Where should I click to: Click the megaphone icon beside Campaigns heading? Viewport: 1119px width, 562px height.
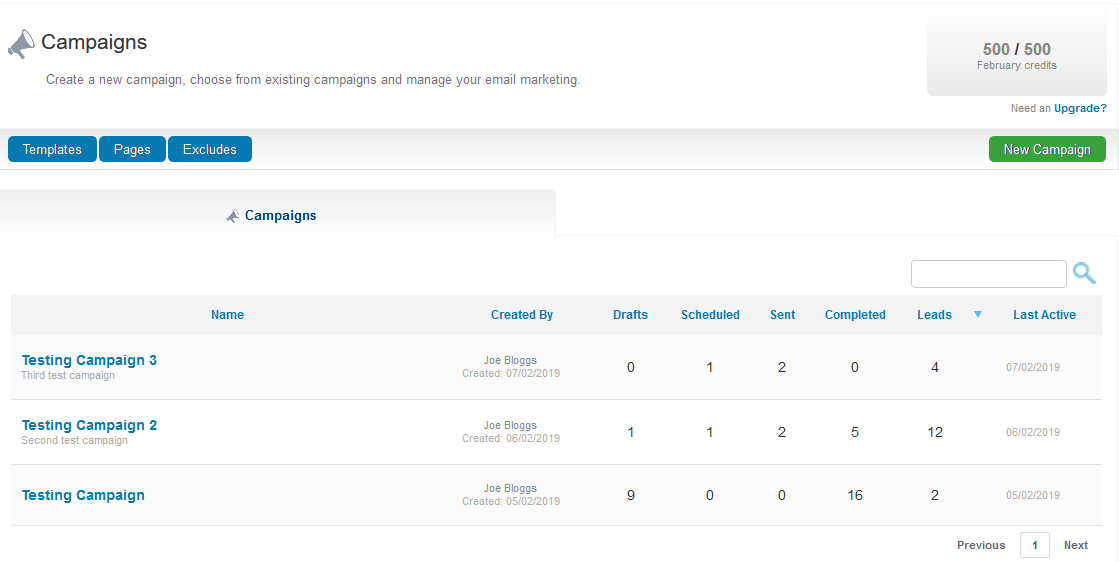click(21, 44)
